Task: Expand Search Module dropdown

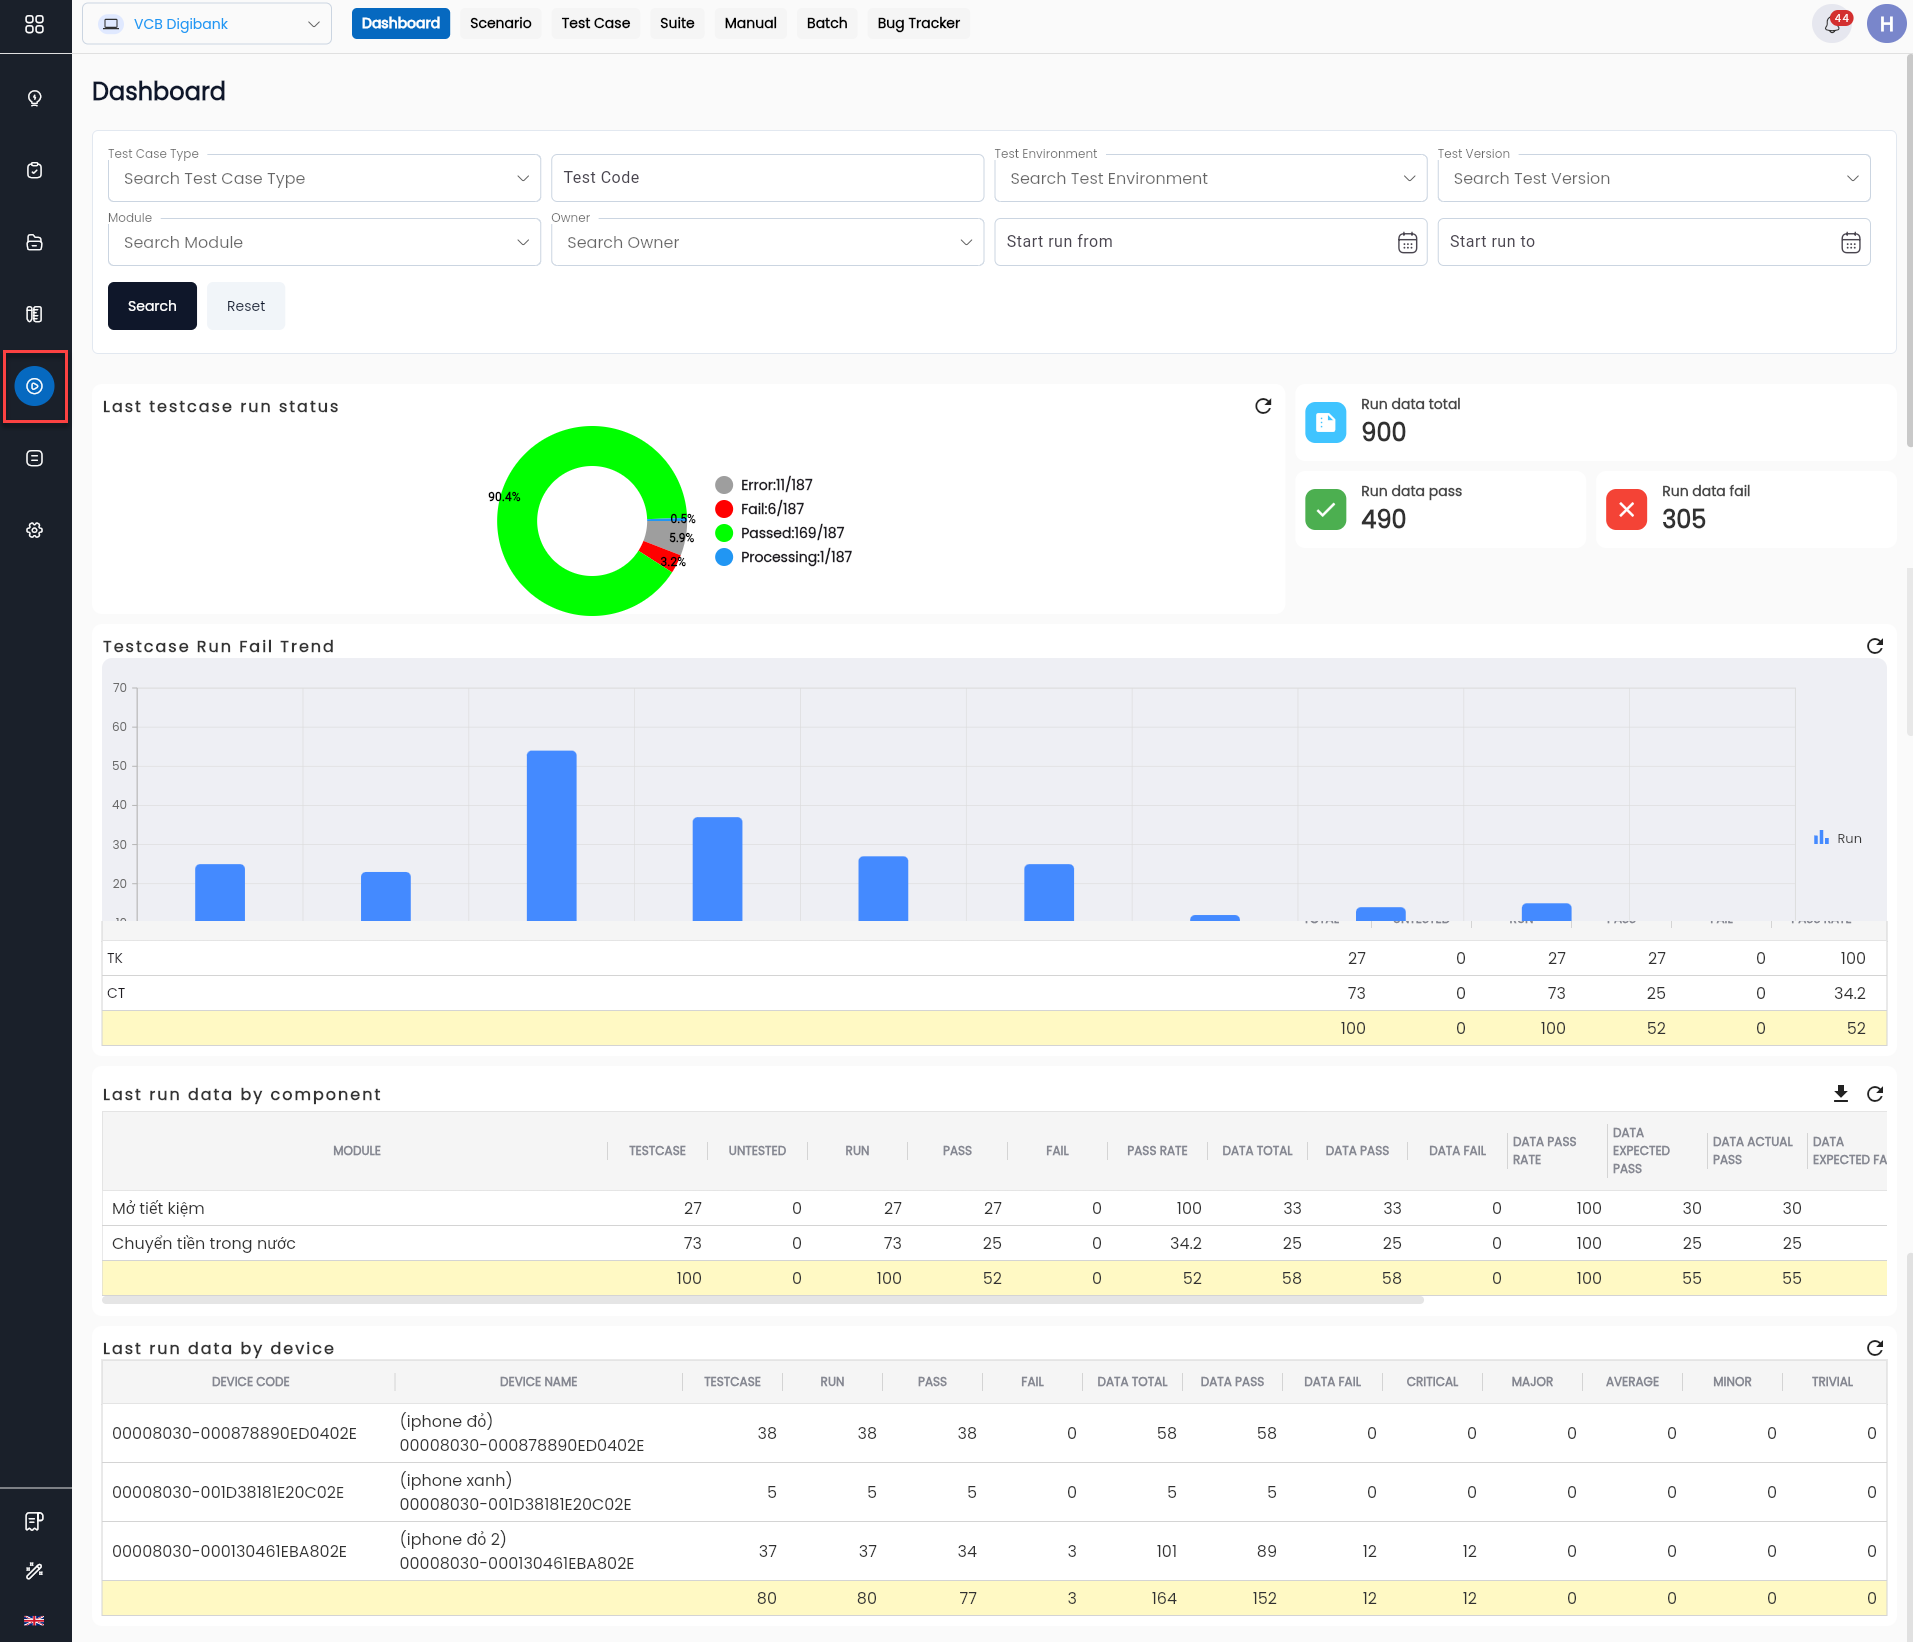Action: (324, 242)
